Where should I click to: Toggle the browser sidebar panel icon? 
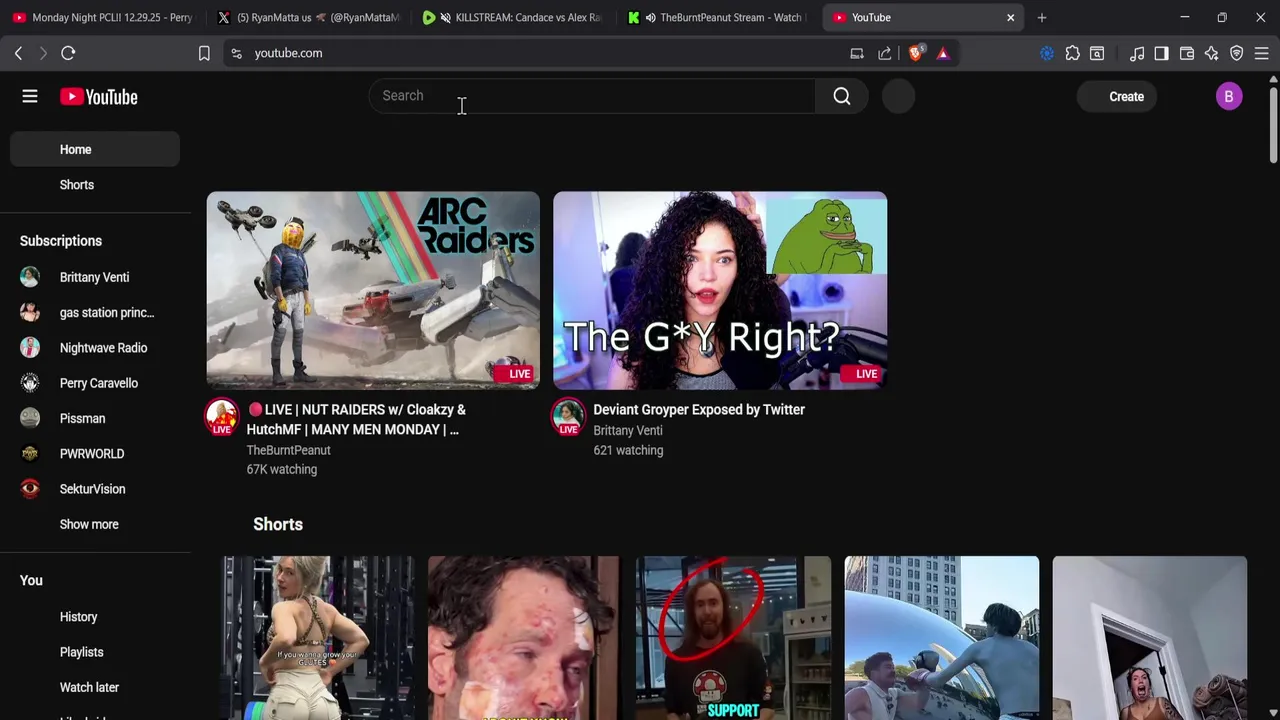1161,53
